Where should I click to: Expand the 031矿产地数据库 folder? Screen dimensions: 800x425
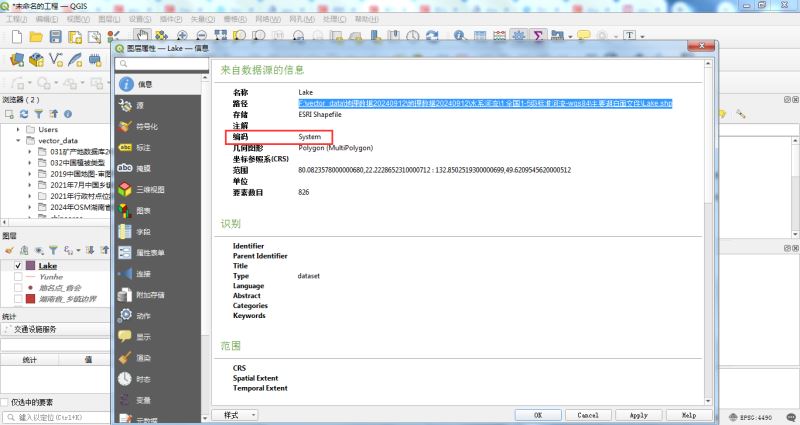coord(30,152)
